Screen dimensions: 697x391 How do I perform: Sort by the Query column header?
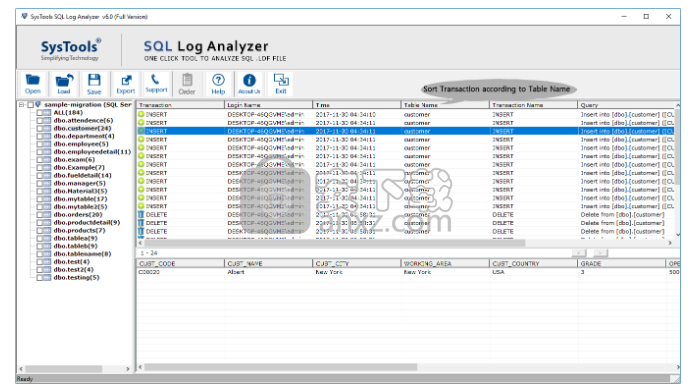[x=626, y=105]
